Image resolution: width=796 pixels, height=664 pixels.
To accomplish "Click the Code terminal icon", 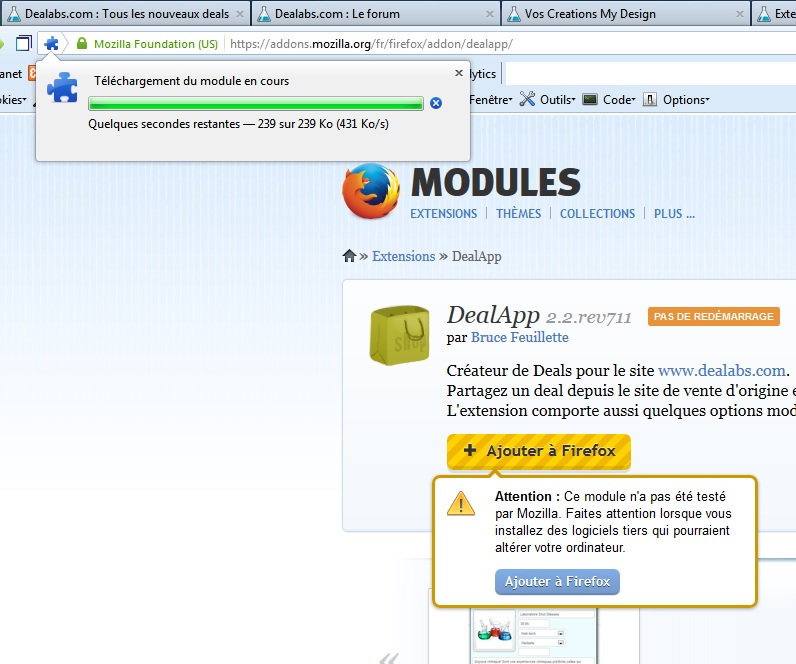I will (x=590, y=99).
